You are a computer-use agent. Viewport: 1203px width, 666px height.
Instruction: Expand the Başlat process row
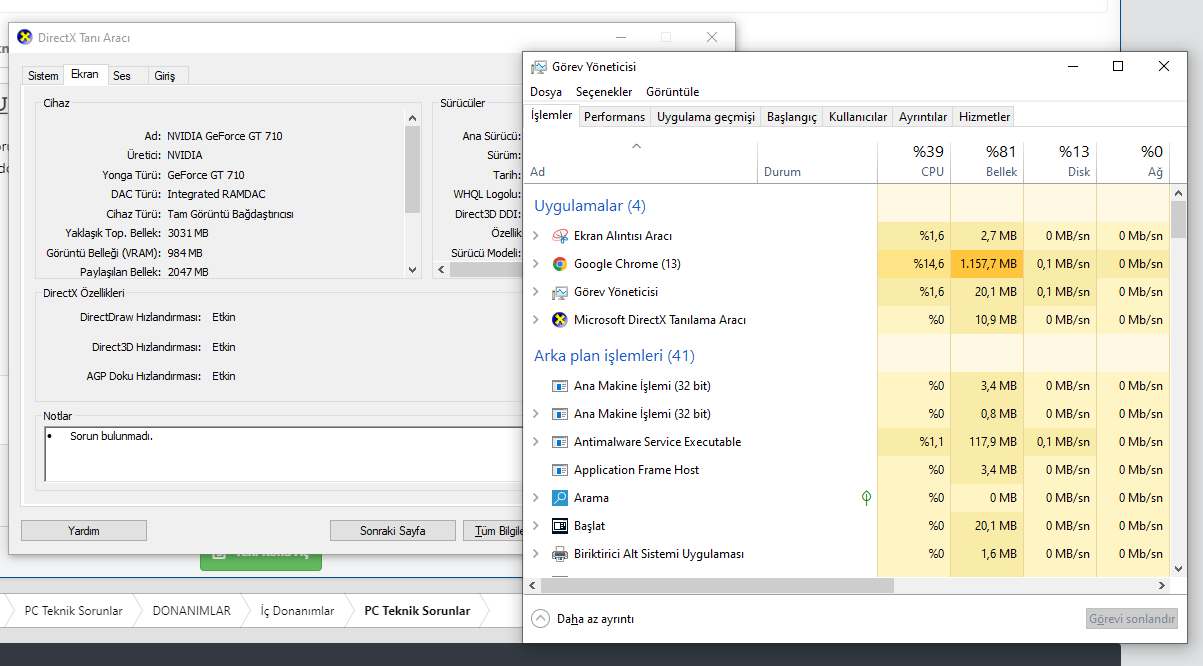(x=536, y=526)
